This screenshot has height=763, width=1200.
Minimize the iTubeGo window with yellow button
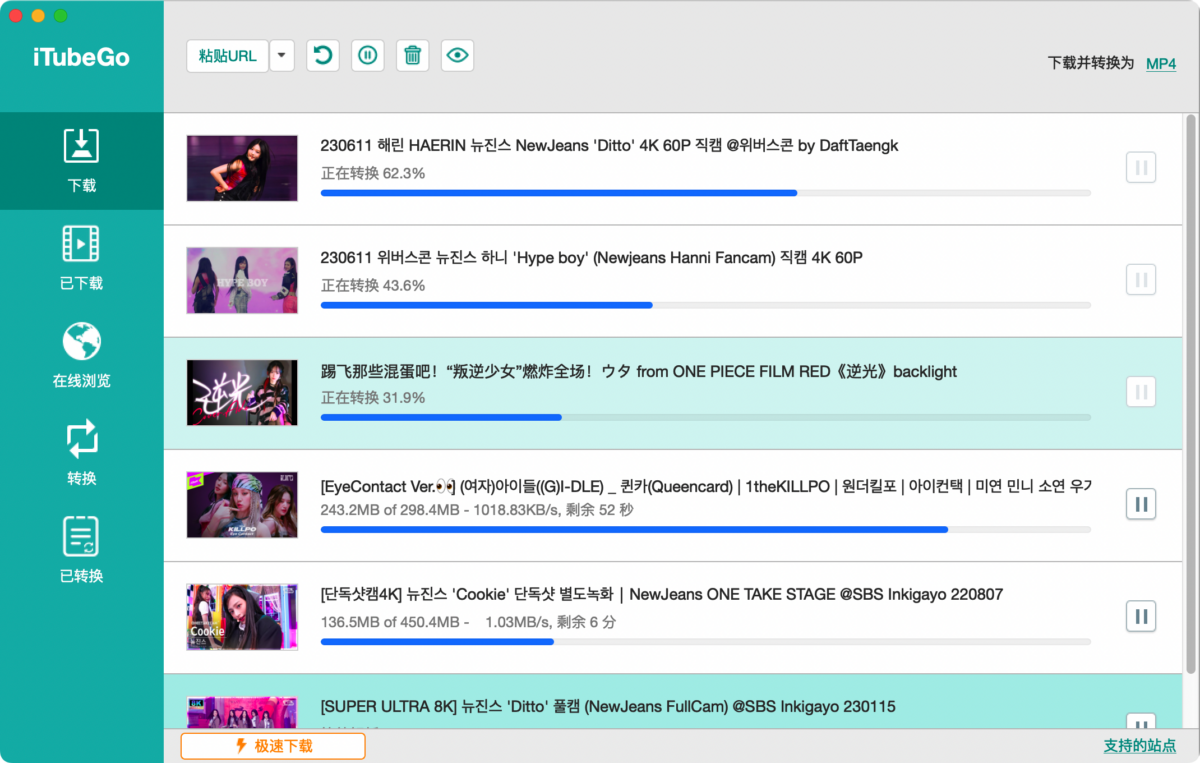[x=38, y=16]
